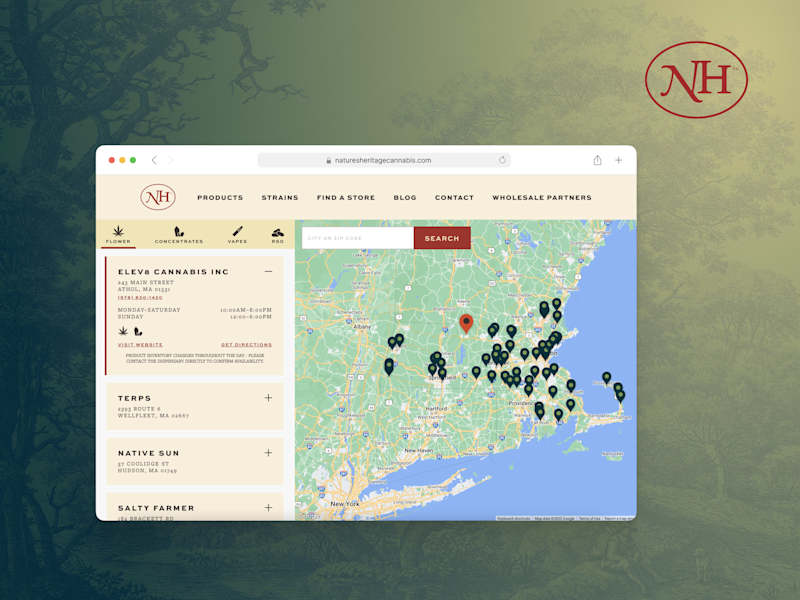Click the large red NH logo at top right

click(x=696, y=80)
